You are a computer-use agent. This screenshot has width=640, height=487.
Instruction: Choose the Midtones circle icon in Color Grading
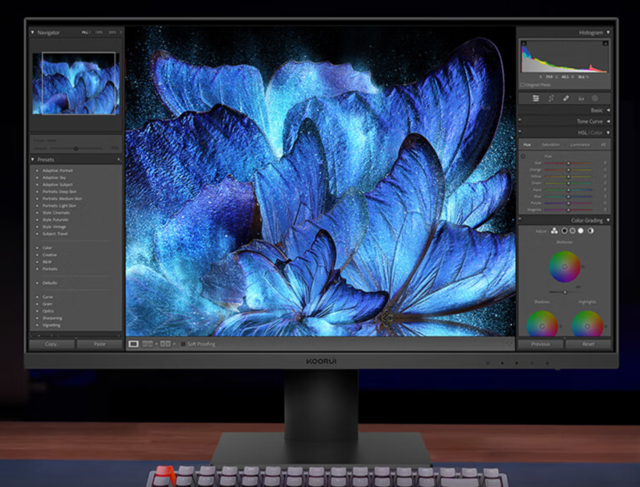coord(572,231)
